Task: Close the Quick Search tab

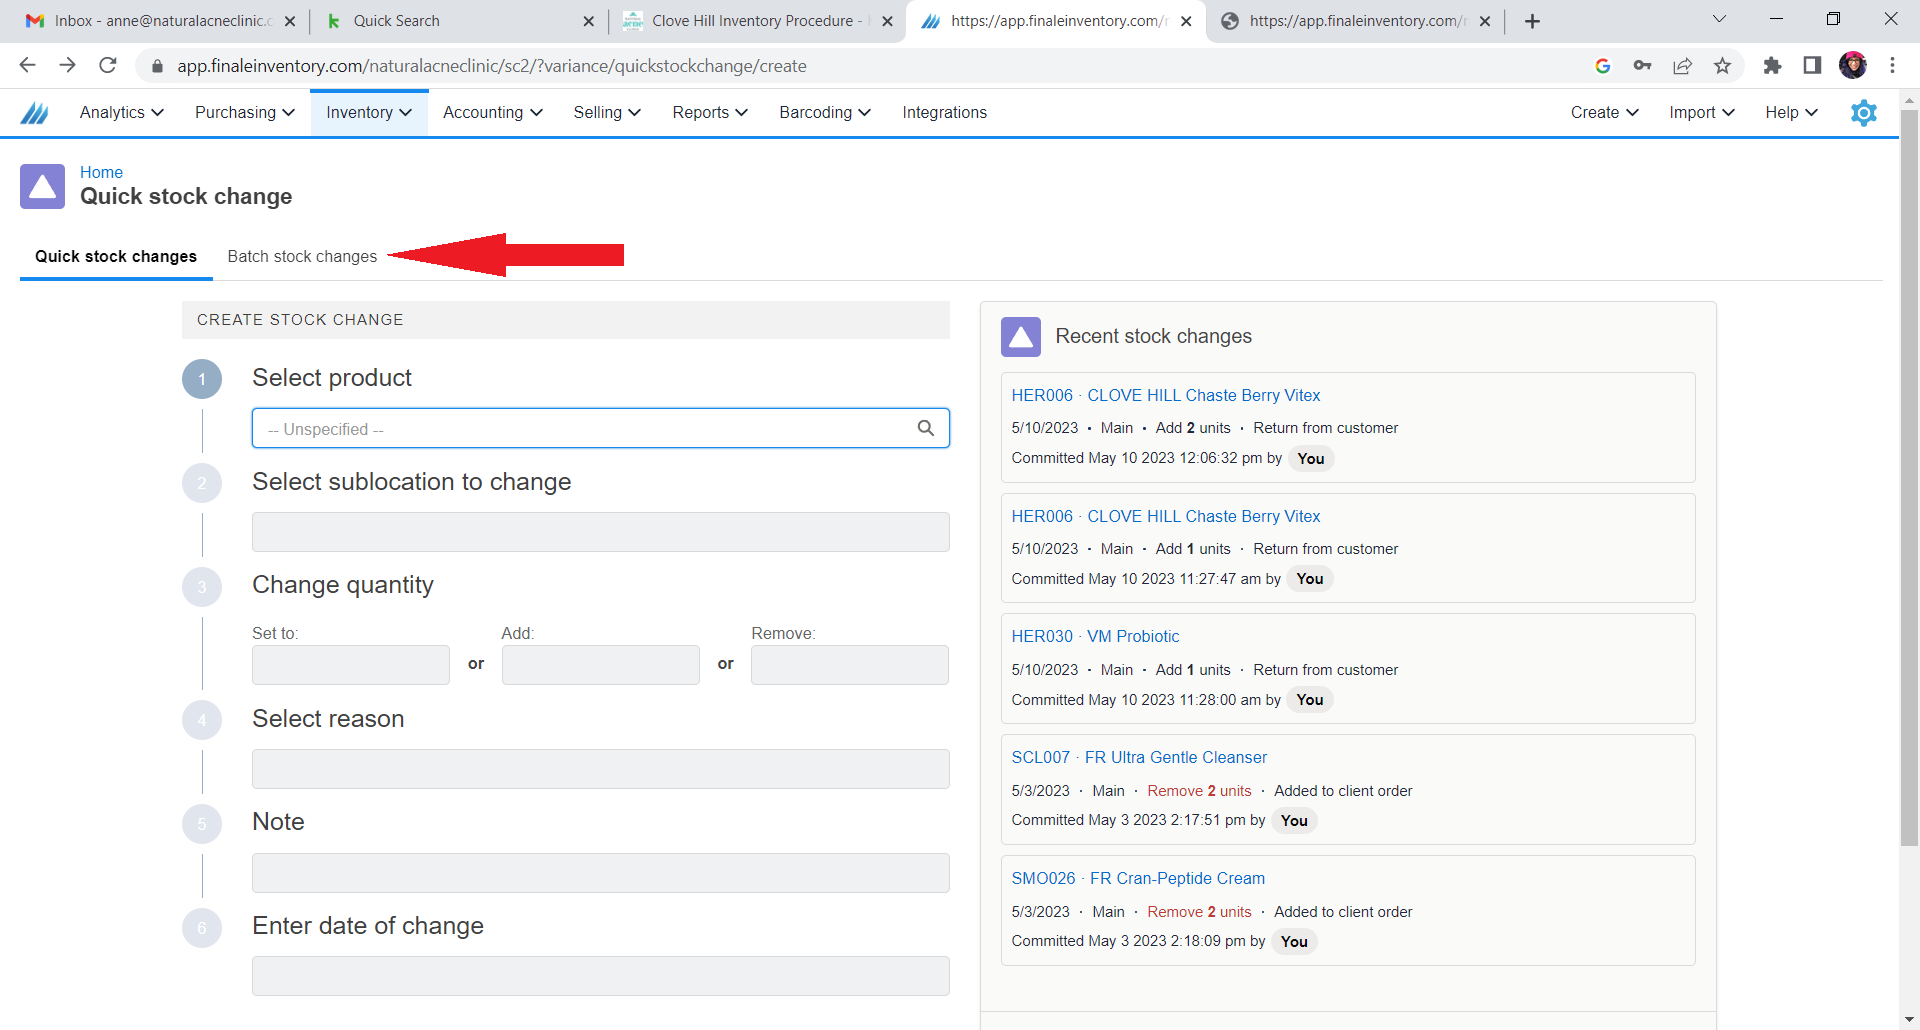Action: [x=588, y=21]
